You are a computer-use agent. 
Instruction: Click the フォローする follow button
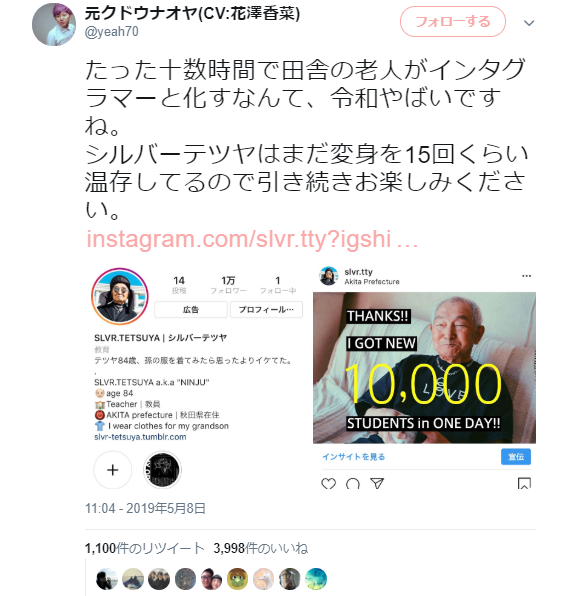tap(453, 22)
